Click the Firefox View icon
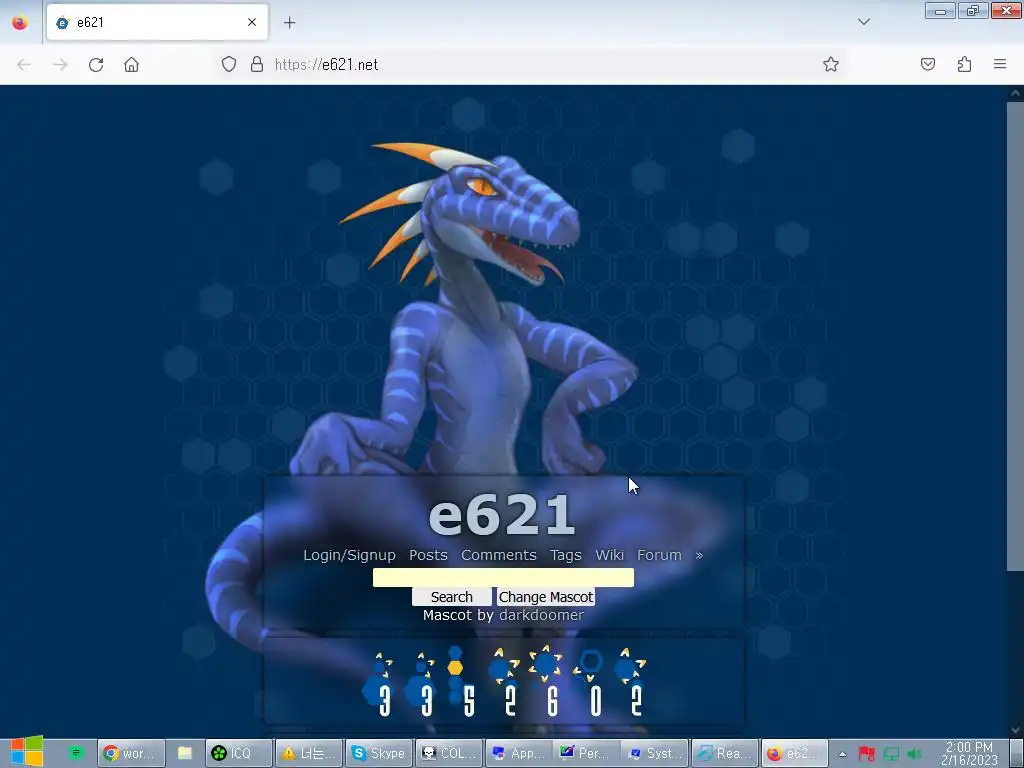Screen dimensions: 1024x768 coord(20,22)
